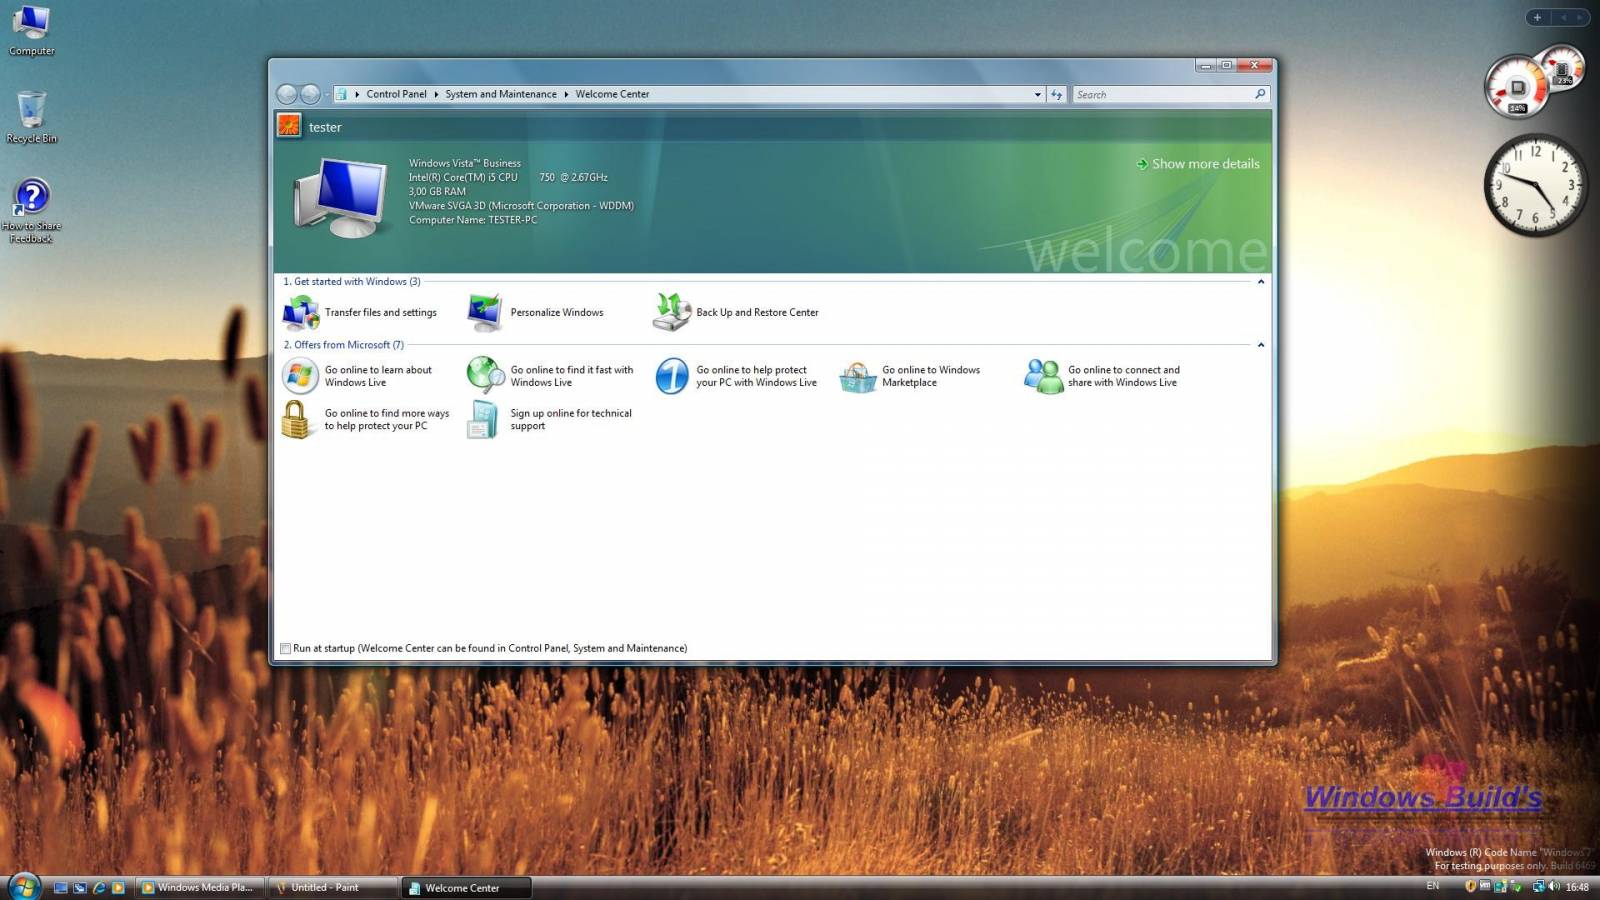This screenshot has height=900, width=1600.
Task: Expand the arrow after Control Panel in breadcrumb
Action: click(x=436, y=94)
